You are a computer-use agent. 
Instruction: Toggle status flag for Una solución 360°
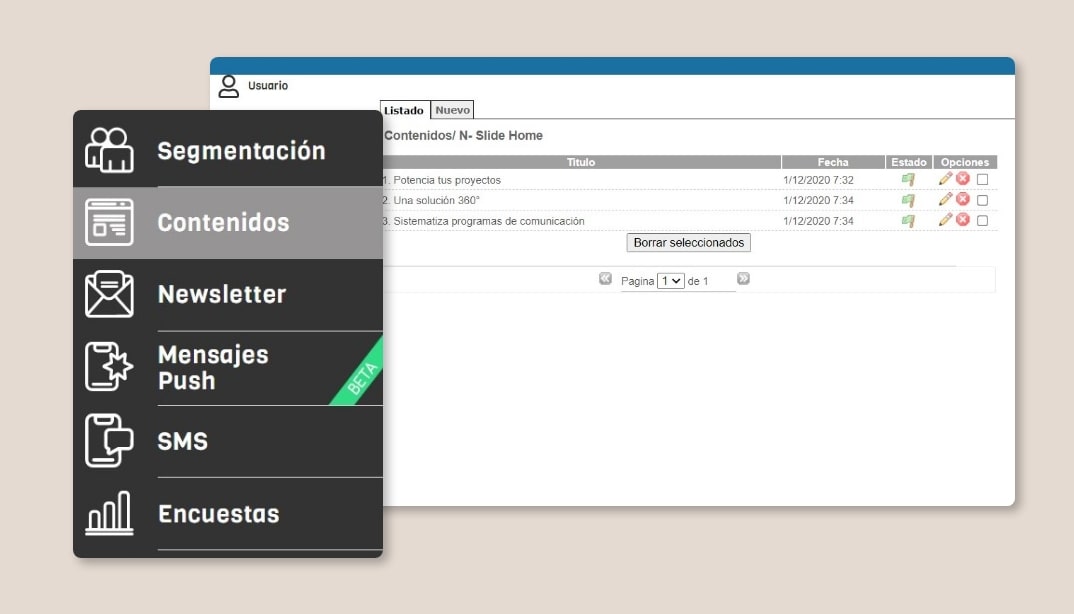point(908,200)
